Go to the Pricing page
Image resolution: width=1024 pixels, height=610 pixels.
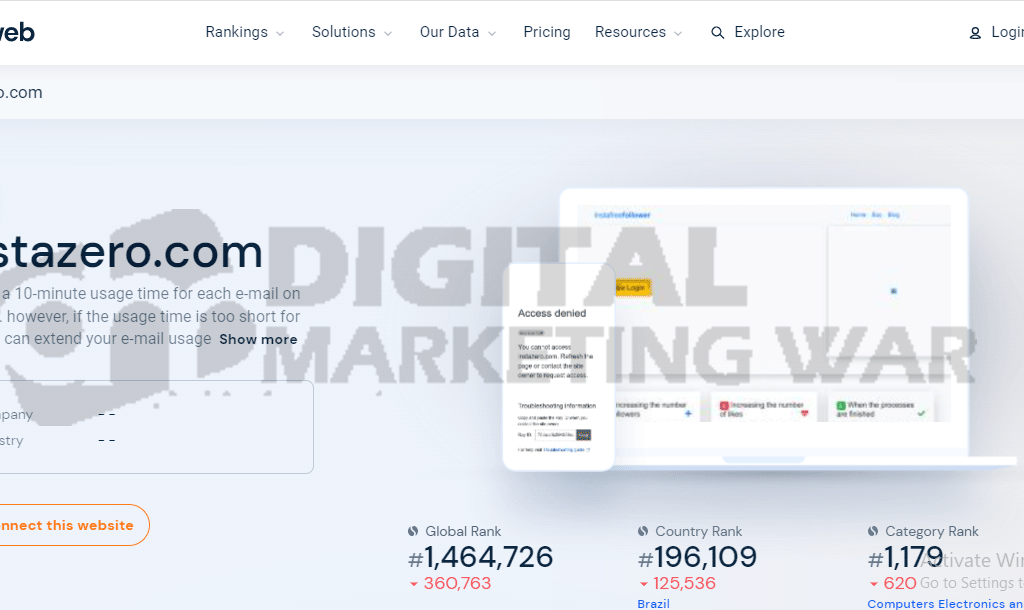click(547, 32)
